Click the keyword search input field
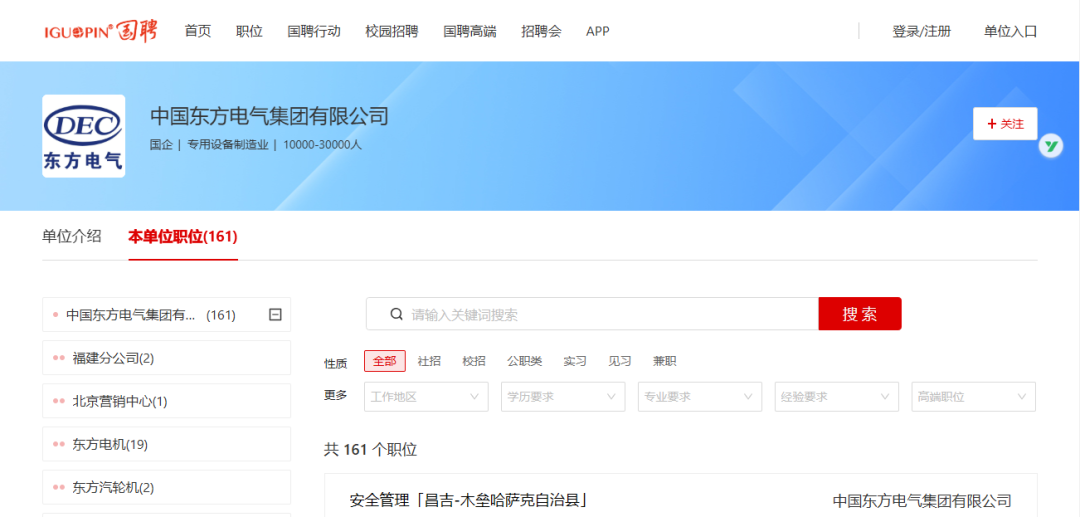Image resolution: width=1080 pixels, height=517 pixels. pos(592,315)
